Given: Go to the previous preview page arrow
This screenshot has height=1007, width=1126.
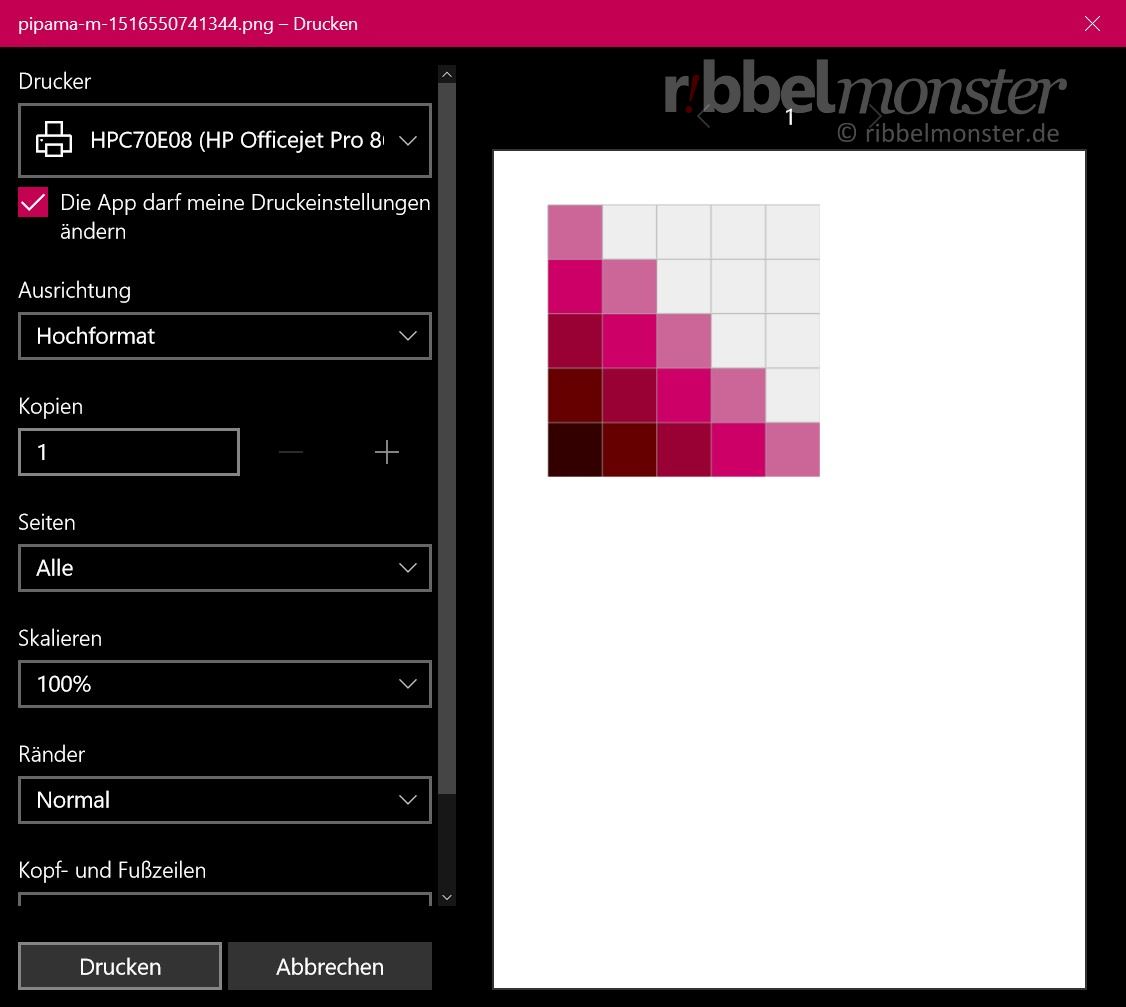Looking at the screenshot, I should tap(704, 116).
